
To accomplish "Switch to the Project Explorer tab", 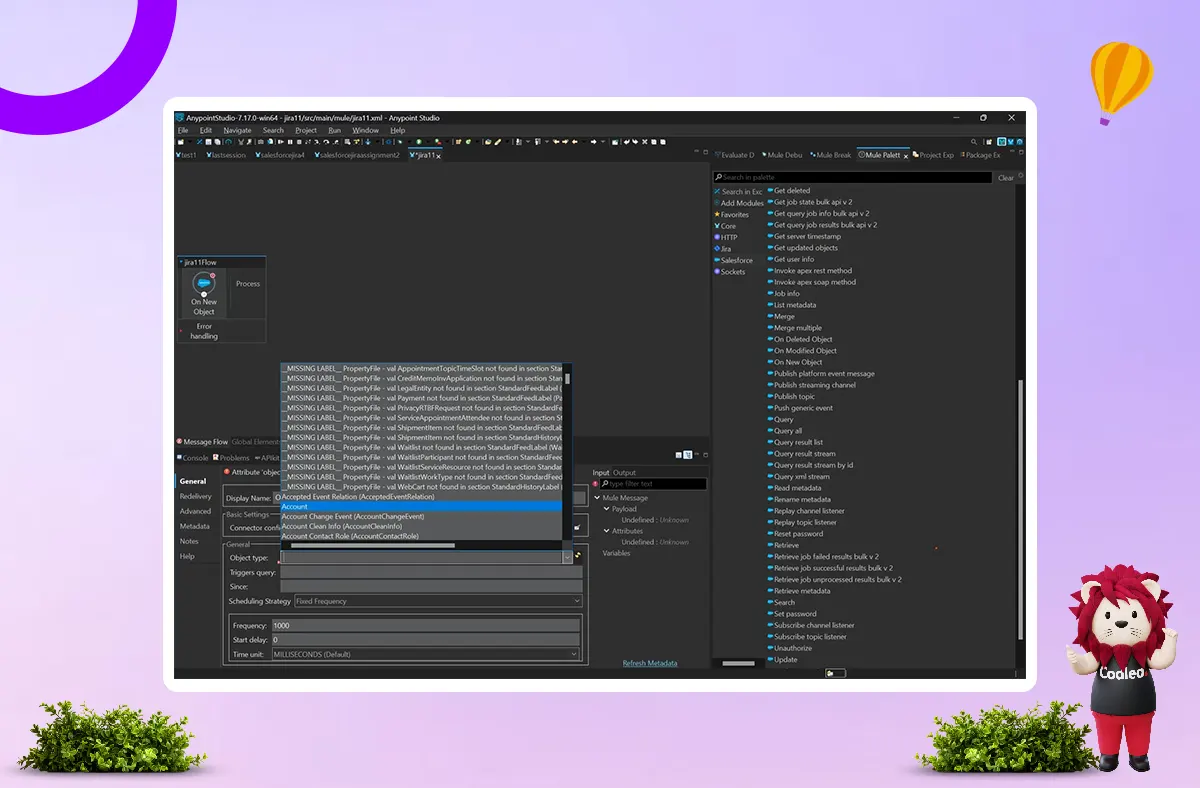I will tap(935, 156).
